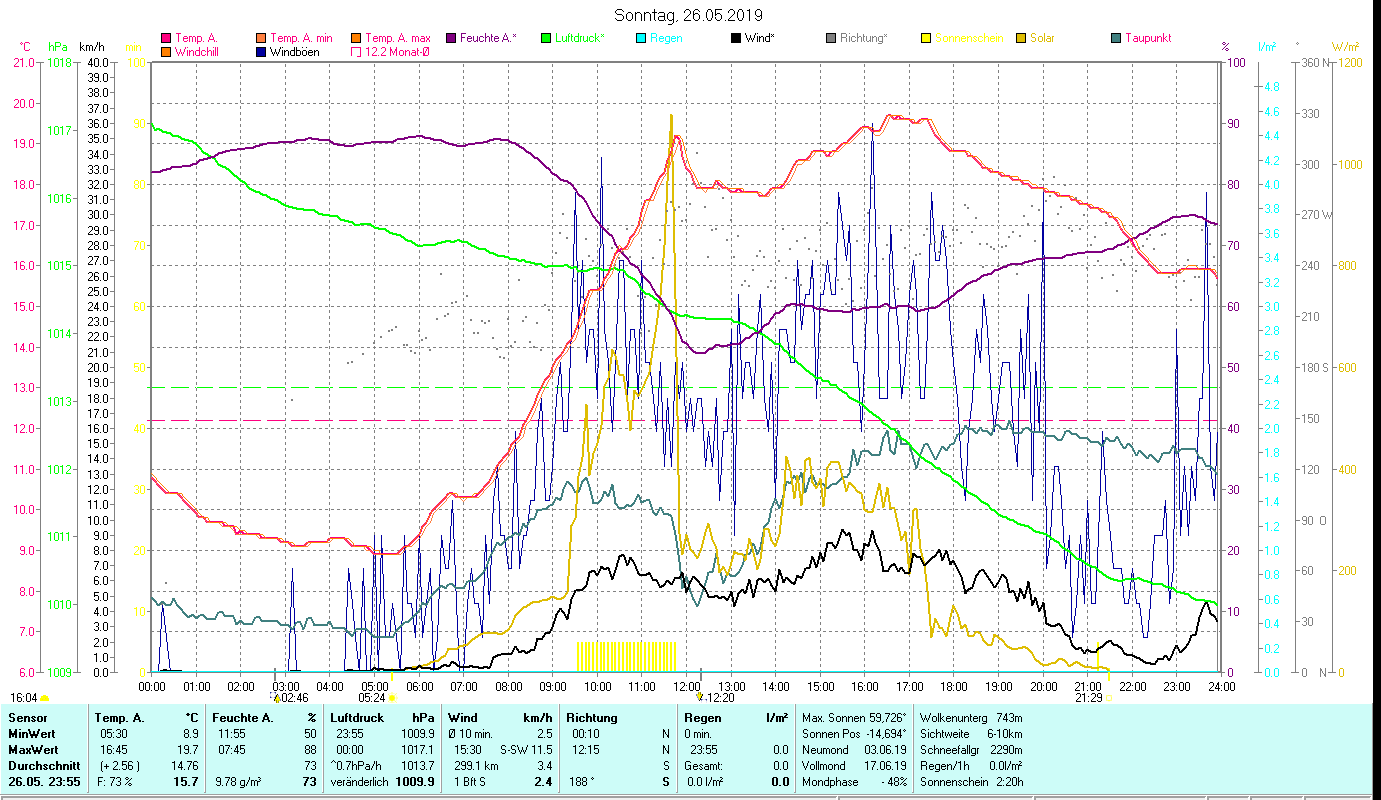The height and width of the screenshot is (800, 1381).
Task: Click the Richtung gray legend square
Action: [832, 38]
